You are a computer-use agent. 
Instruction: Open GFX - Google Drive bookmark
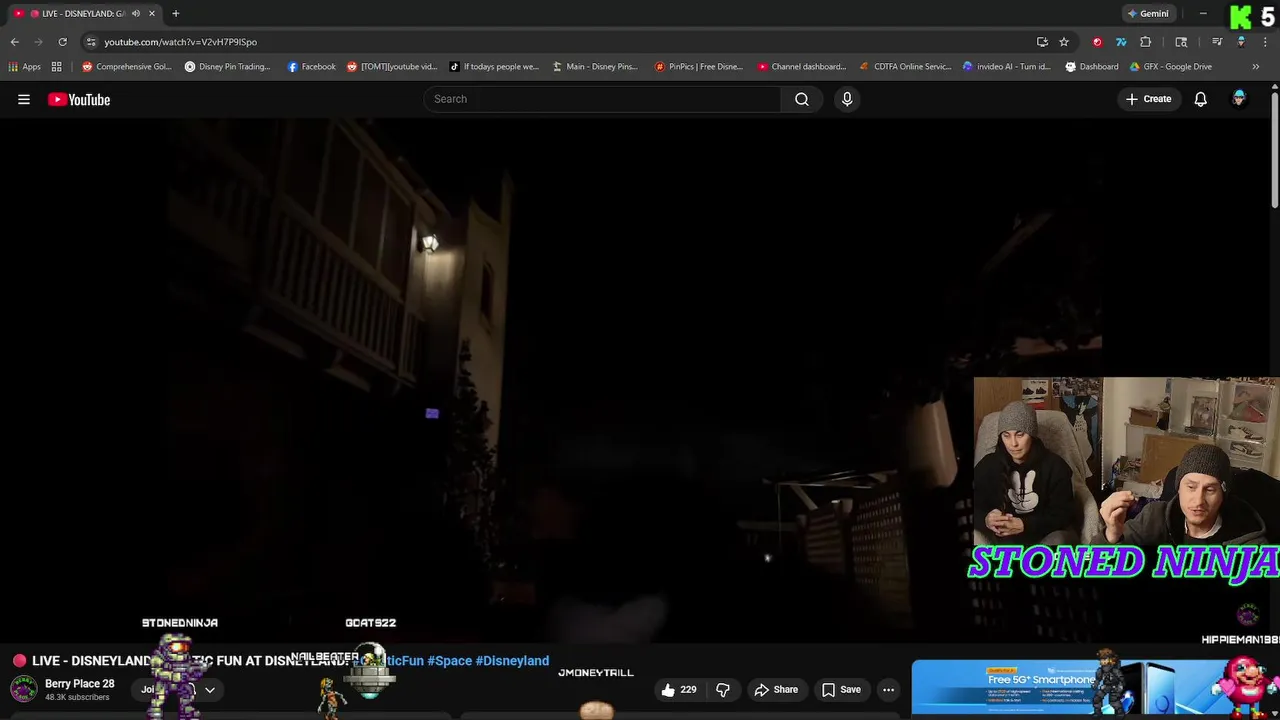[x=1170, y=67]
